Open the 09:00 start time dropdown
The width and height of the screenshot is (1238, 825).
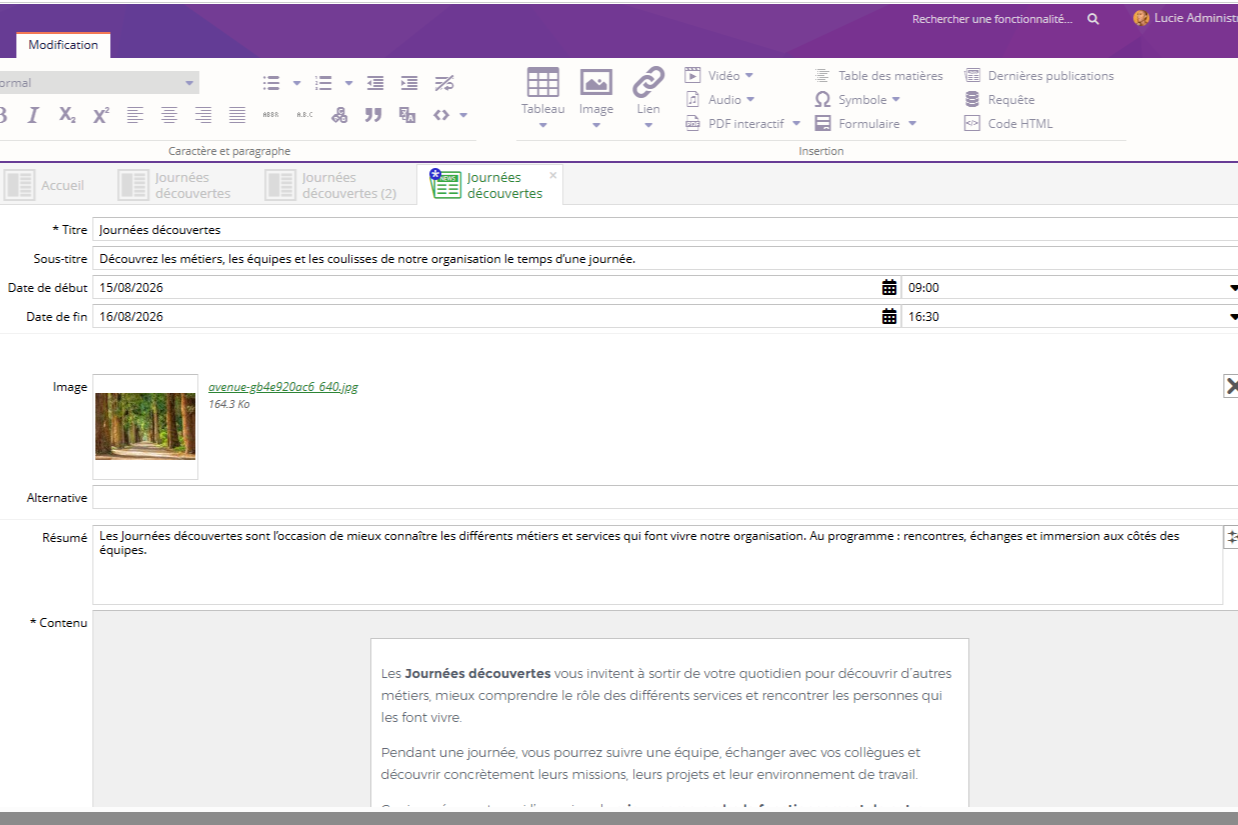click(1232, 288)
